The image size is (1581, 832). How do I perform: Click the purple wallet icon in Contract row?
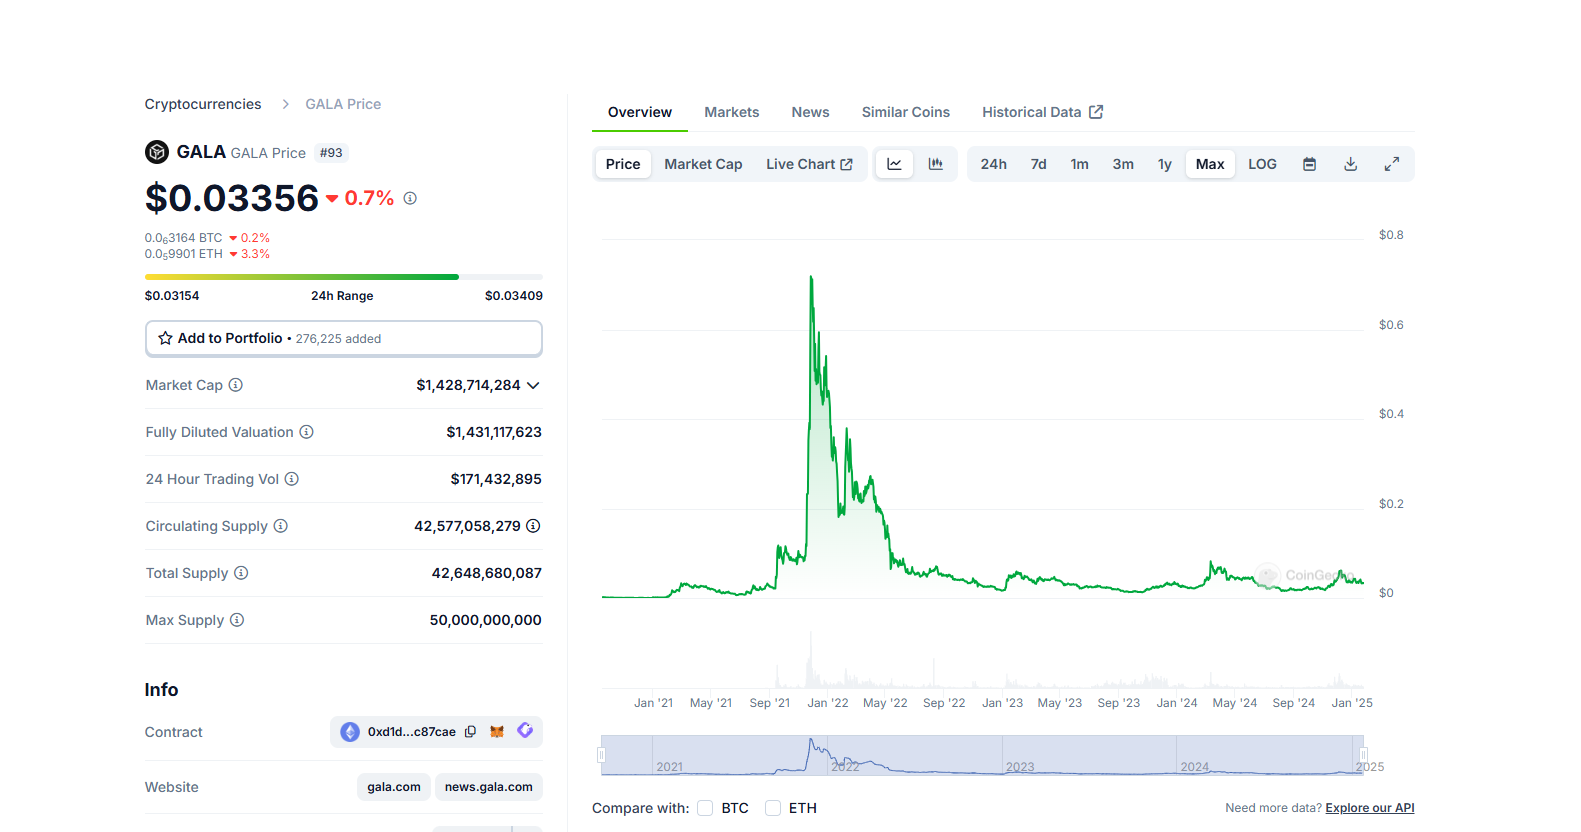tap(525, 731)
